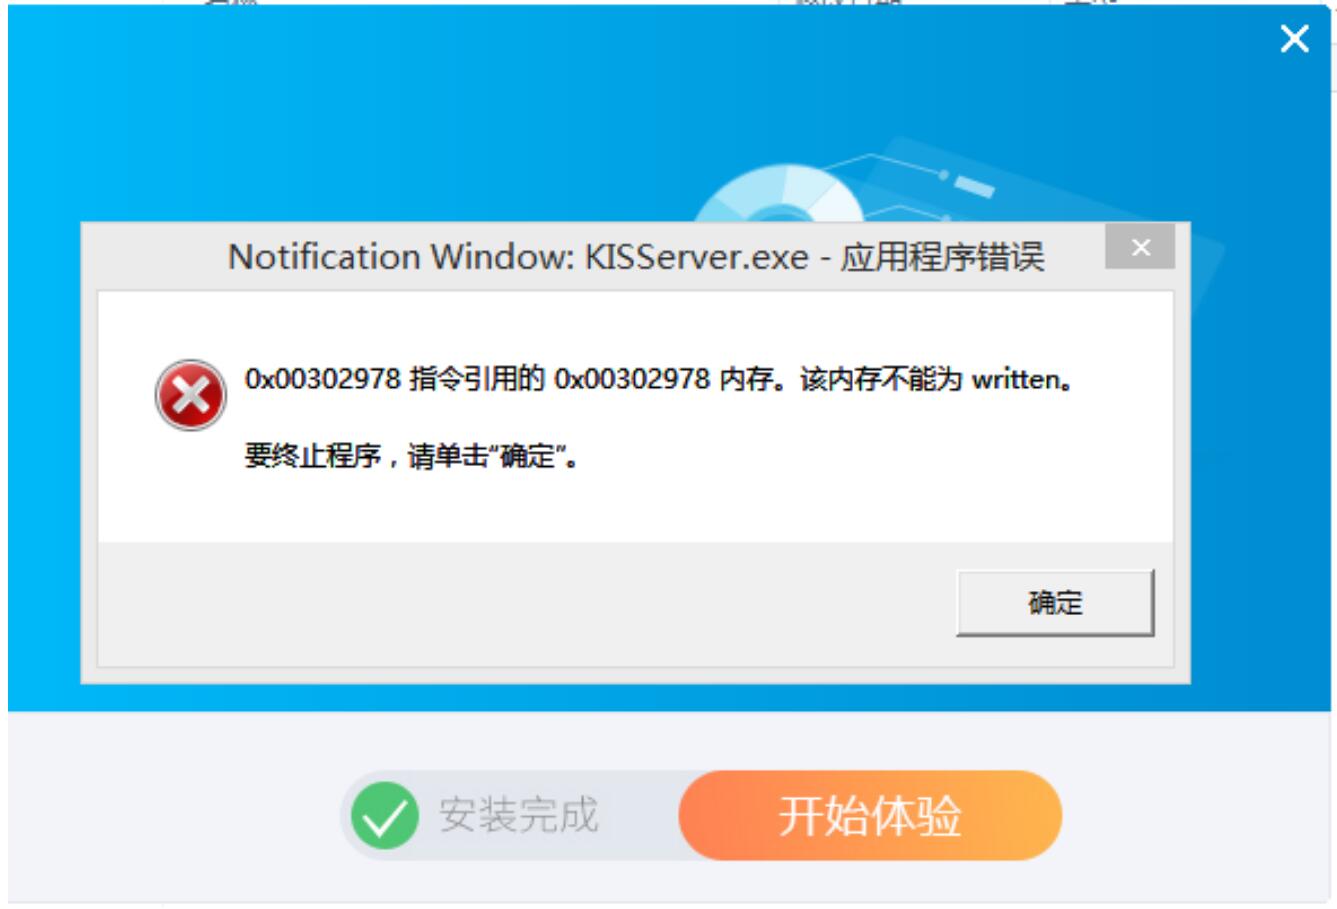Click the first 0x00302978 address in message

(x=322, y=379)
